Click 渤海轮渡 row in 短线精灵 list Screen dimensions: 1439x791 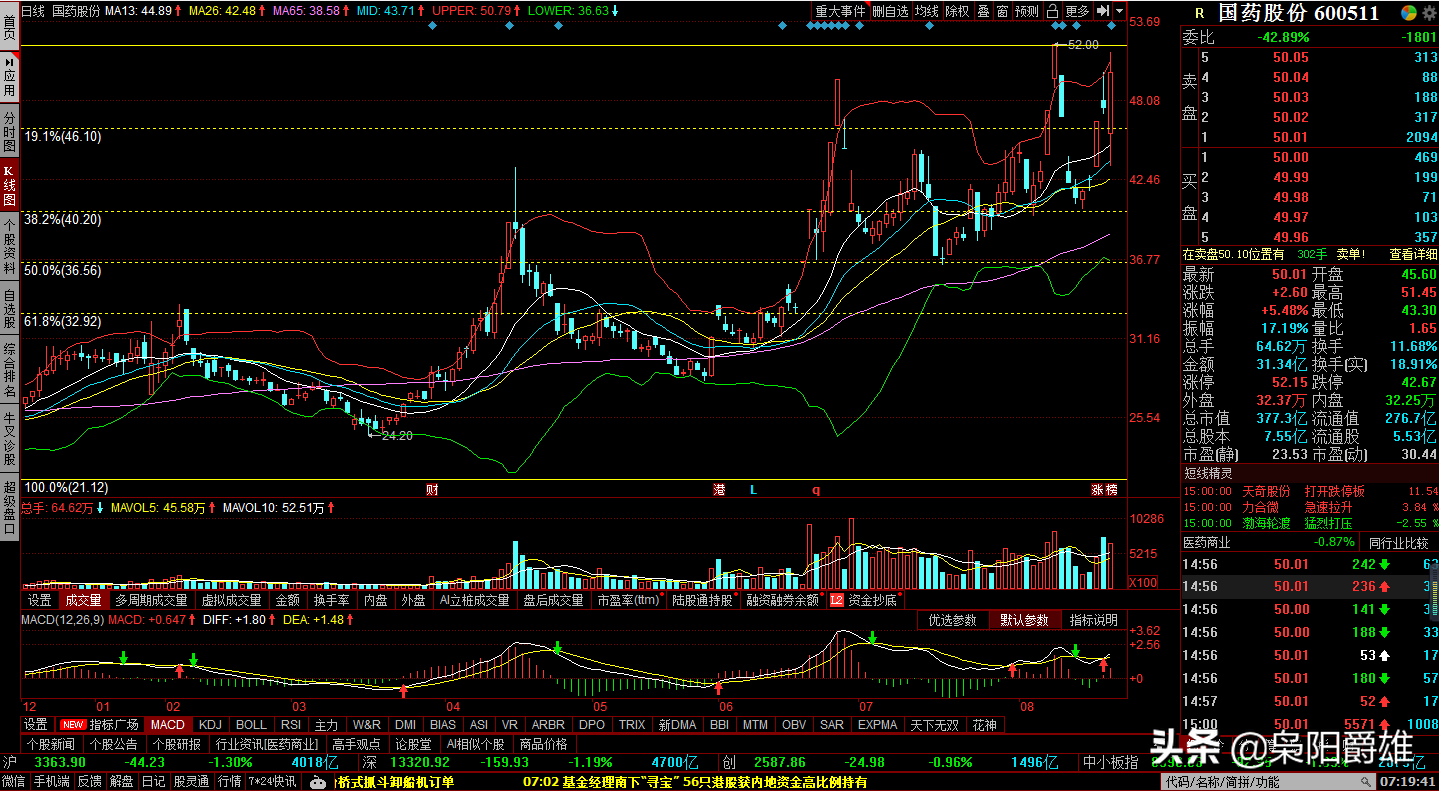pos(1309,522)
